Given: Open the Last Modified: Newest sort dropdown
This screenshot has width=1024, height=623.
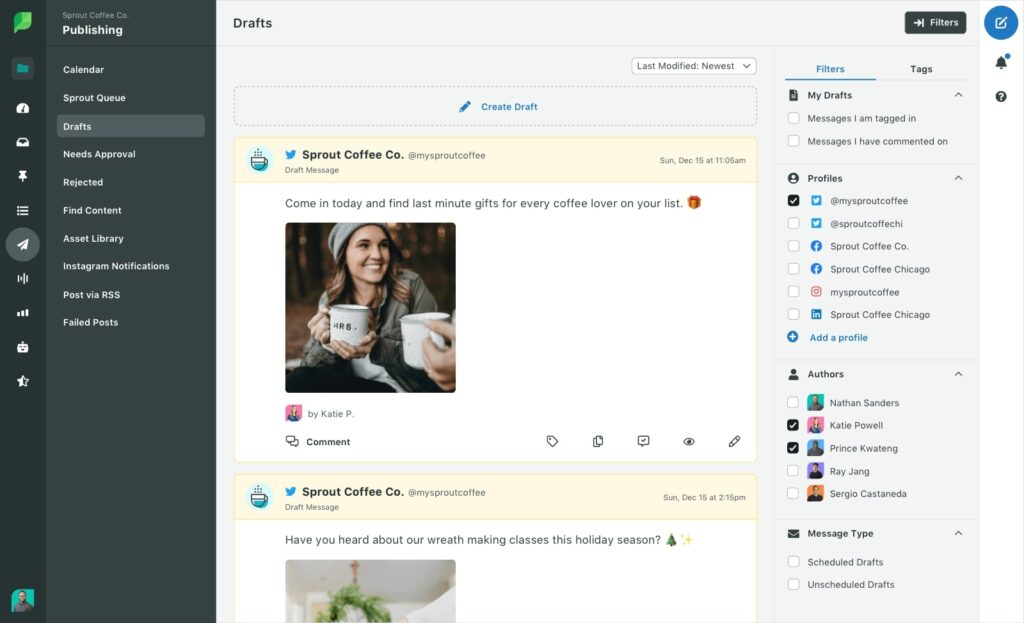Looking at the screenshot, I should pos(693,64).
